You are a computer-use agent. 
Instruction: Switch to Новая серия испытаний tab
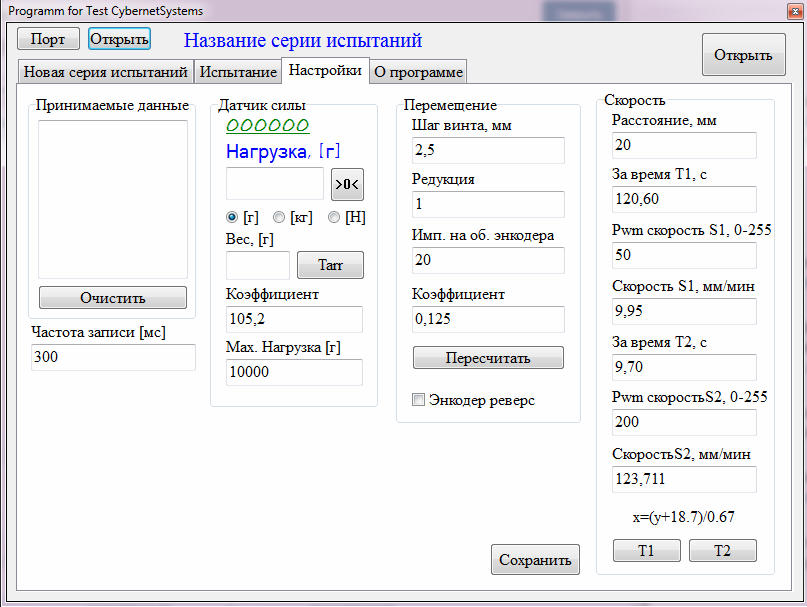coord(106,72)
